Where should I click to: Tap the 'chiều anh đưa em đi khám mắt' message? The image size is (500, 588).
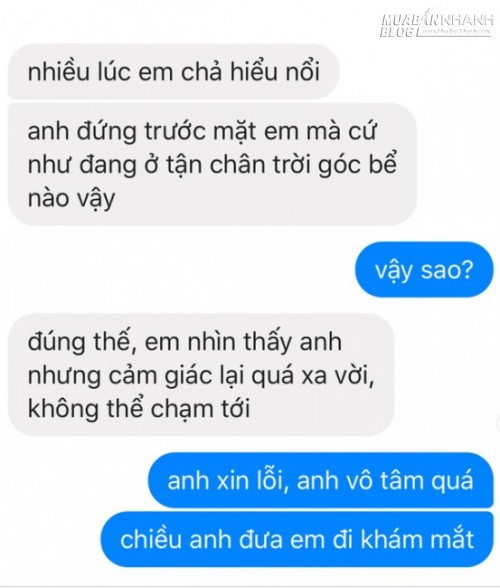point(297,539)
